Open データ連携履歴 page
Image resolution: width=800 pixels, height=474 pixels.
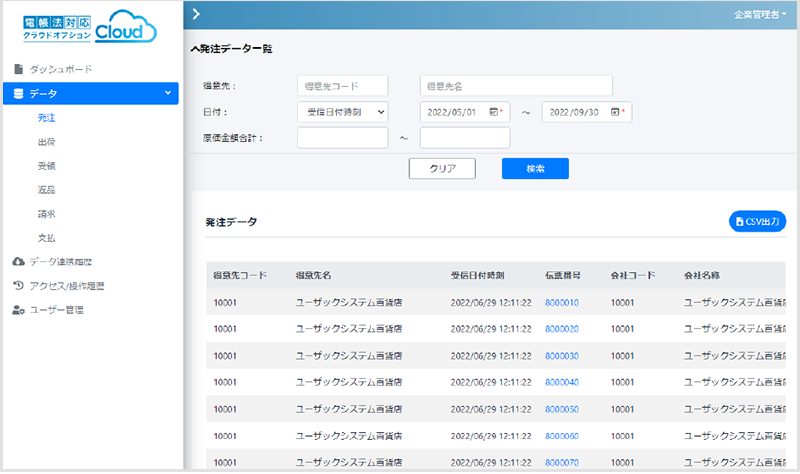[61, 262]
